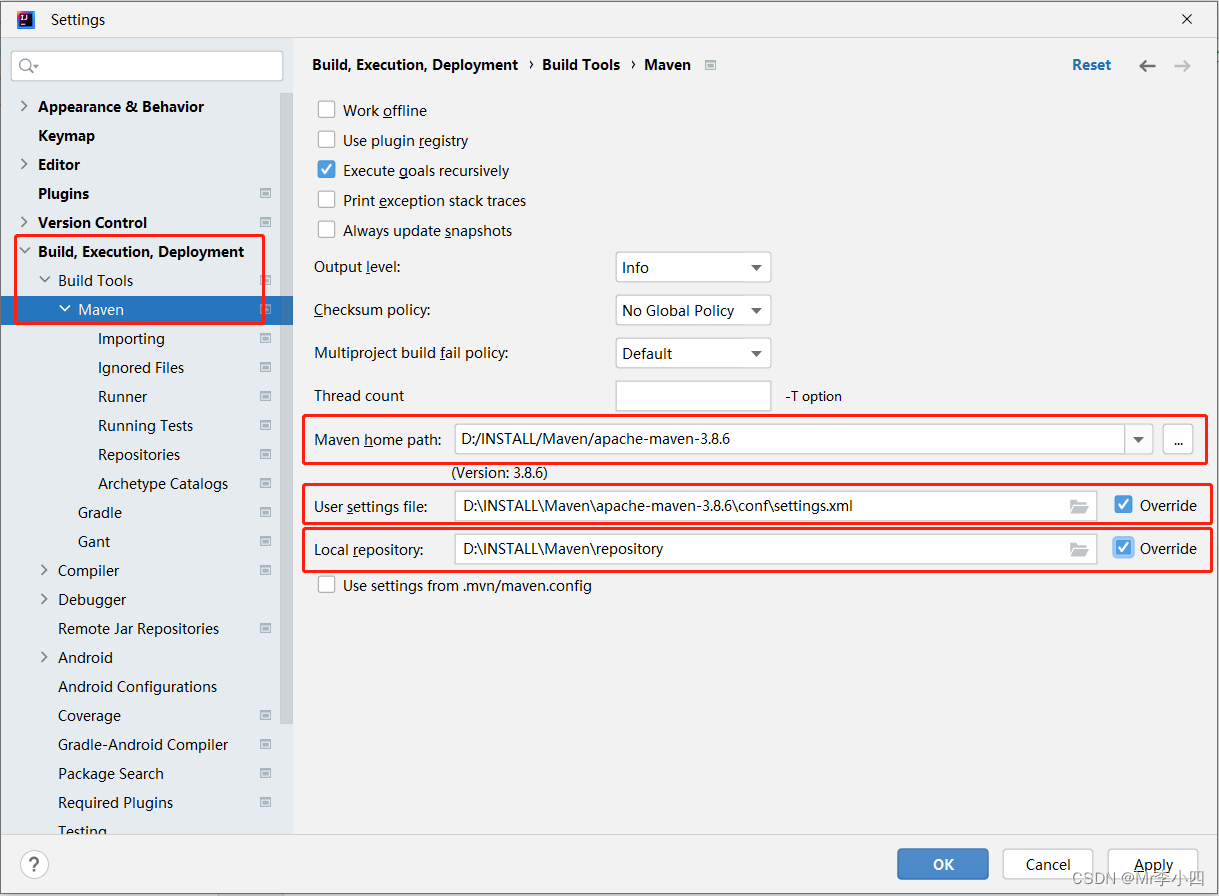Viewport: 1219px width, 896px height.
Task: Click the project-level icon beside Maven breadcrumb
Action: 710,65
